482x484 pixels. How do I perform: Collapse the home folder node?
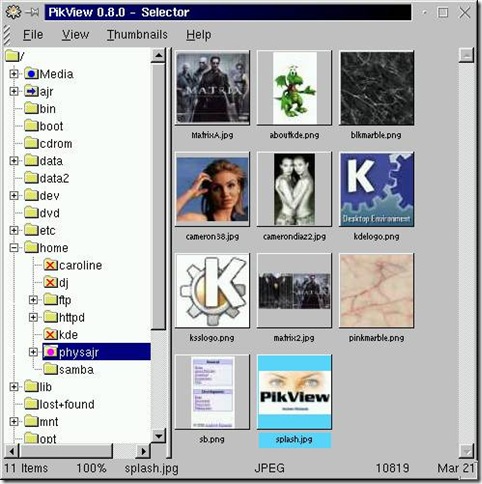tap(14, 248)
